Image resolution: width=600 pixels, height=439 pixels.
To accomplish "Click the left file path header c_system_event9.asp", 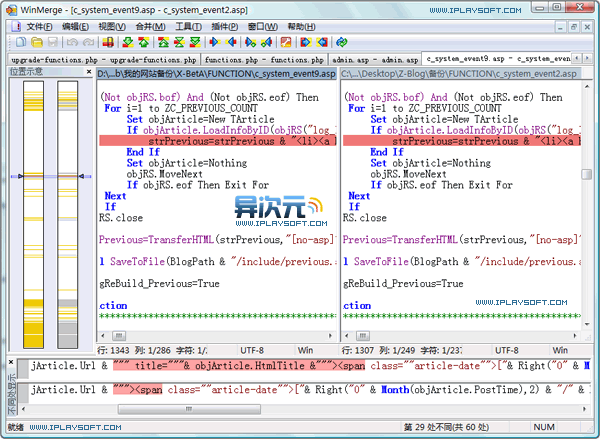I will pyautogui.click(x=217, y=73).
